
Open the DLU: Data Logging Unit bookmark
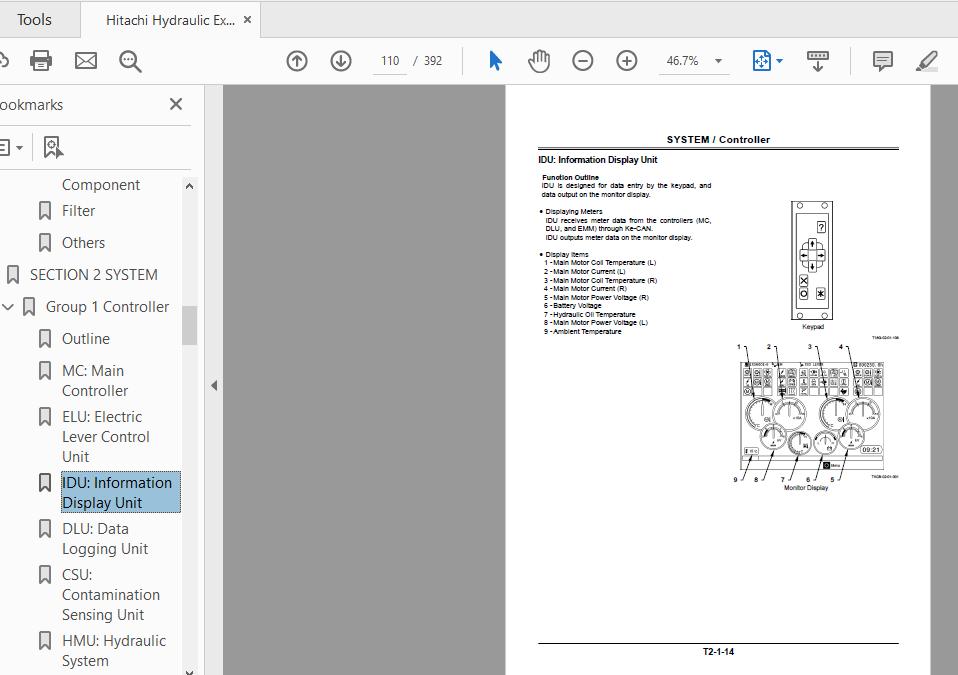coord(107,538)
